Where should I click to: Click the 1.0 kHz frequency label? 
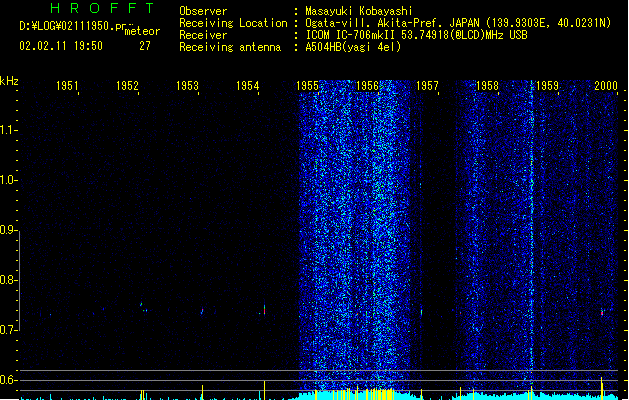[x=8, y=180]
